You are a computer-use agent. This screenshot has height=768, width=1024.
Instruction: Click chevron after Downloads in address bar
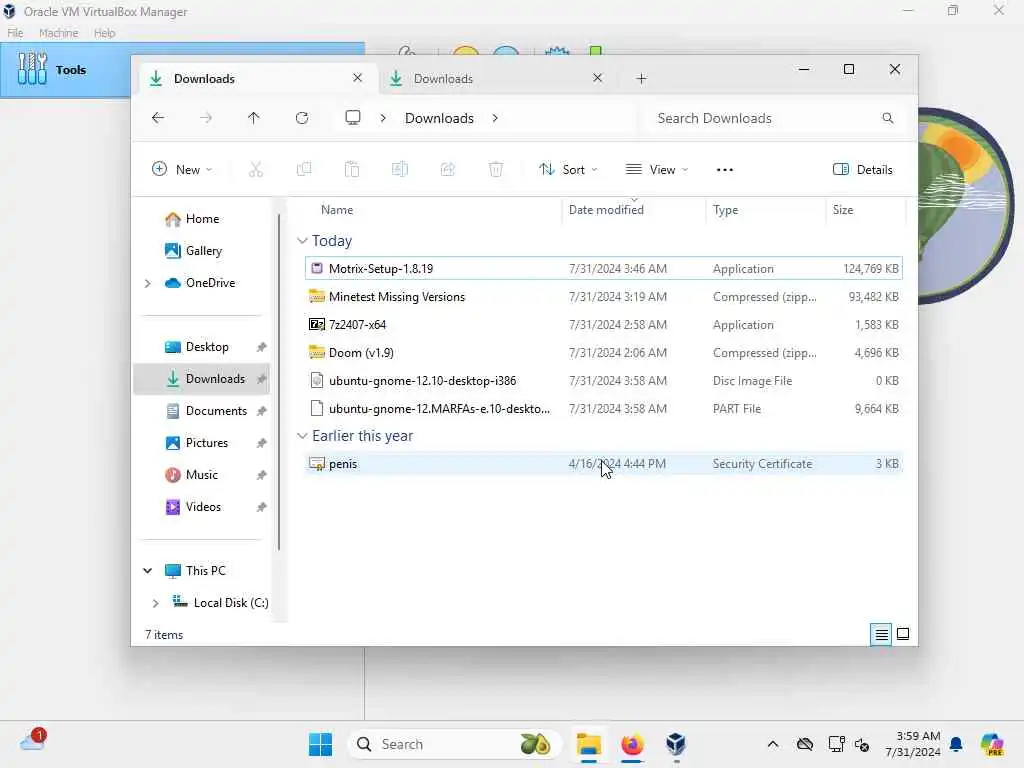click(495, 118)
